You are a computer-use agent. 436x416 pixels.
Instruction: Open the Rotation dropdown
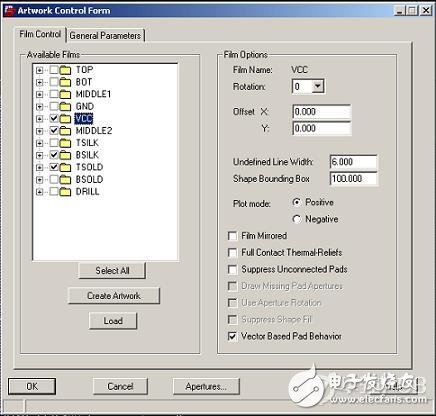pyautogui.click(x=318, y=87)
